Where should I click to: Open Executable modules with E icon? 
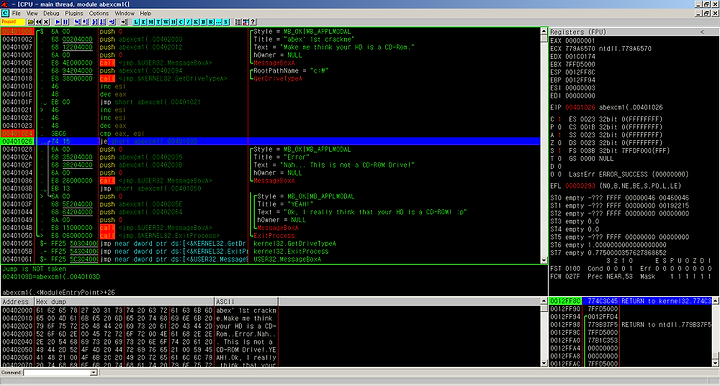[144, 22]
